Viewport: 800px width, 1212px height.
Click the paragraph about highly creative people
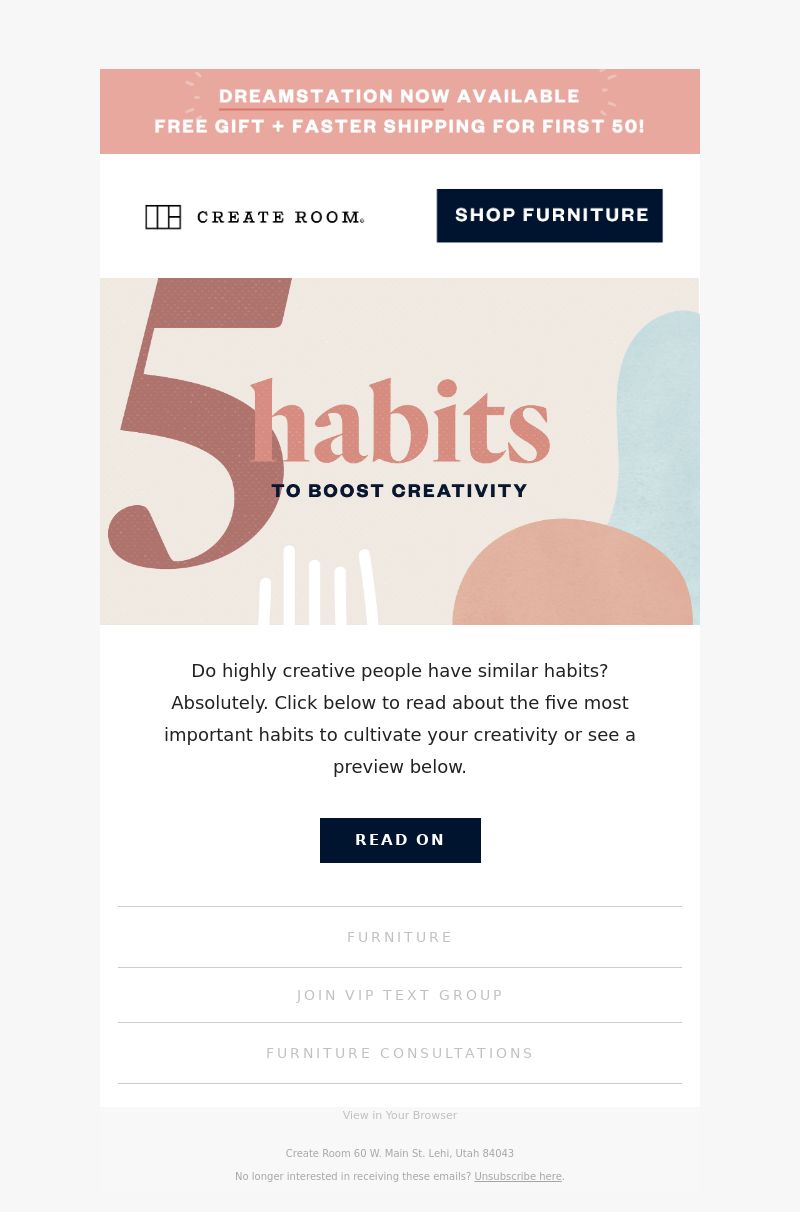coord(400,719)
